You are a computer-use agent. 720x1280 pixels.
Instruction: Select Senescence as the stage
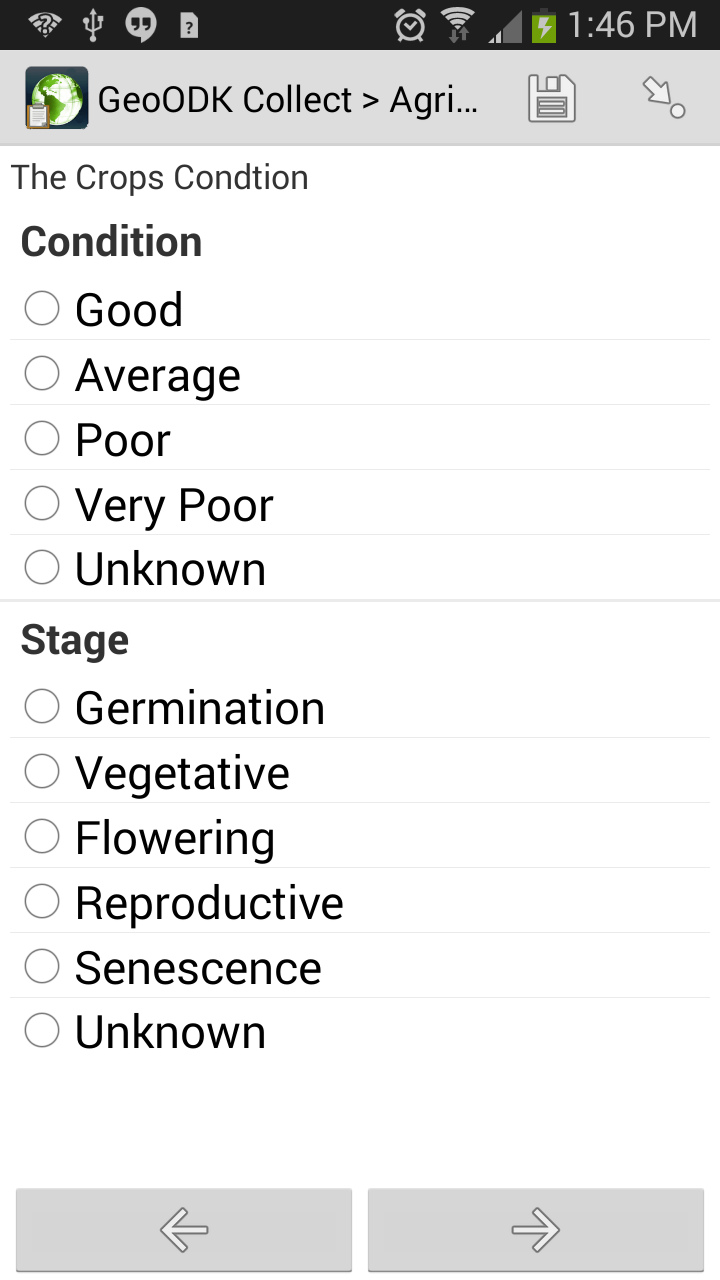(x=42, y=967)
